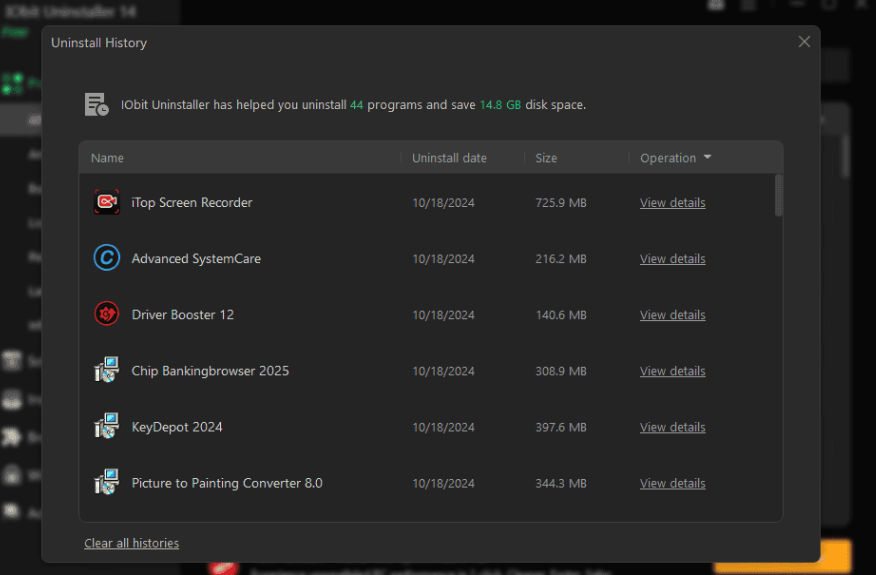The height and width of the screenshot is (575, 876).
Task: Click the uninstall history summary icon
Action: coord(97,104)
